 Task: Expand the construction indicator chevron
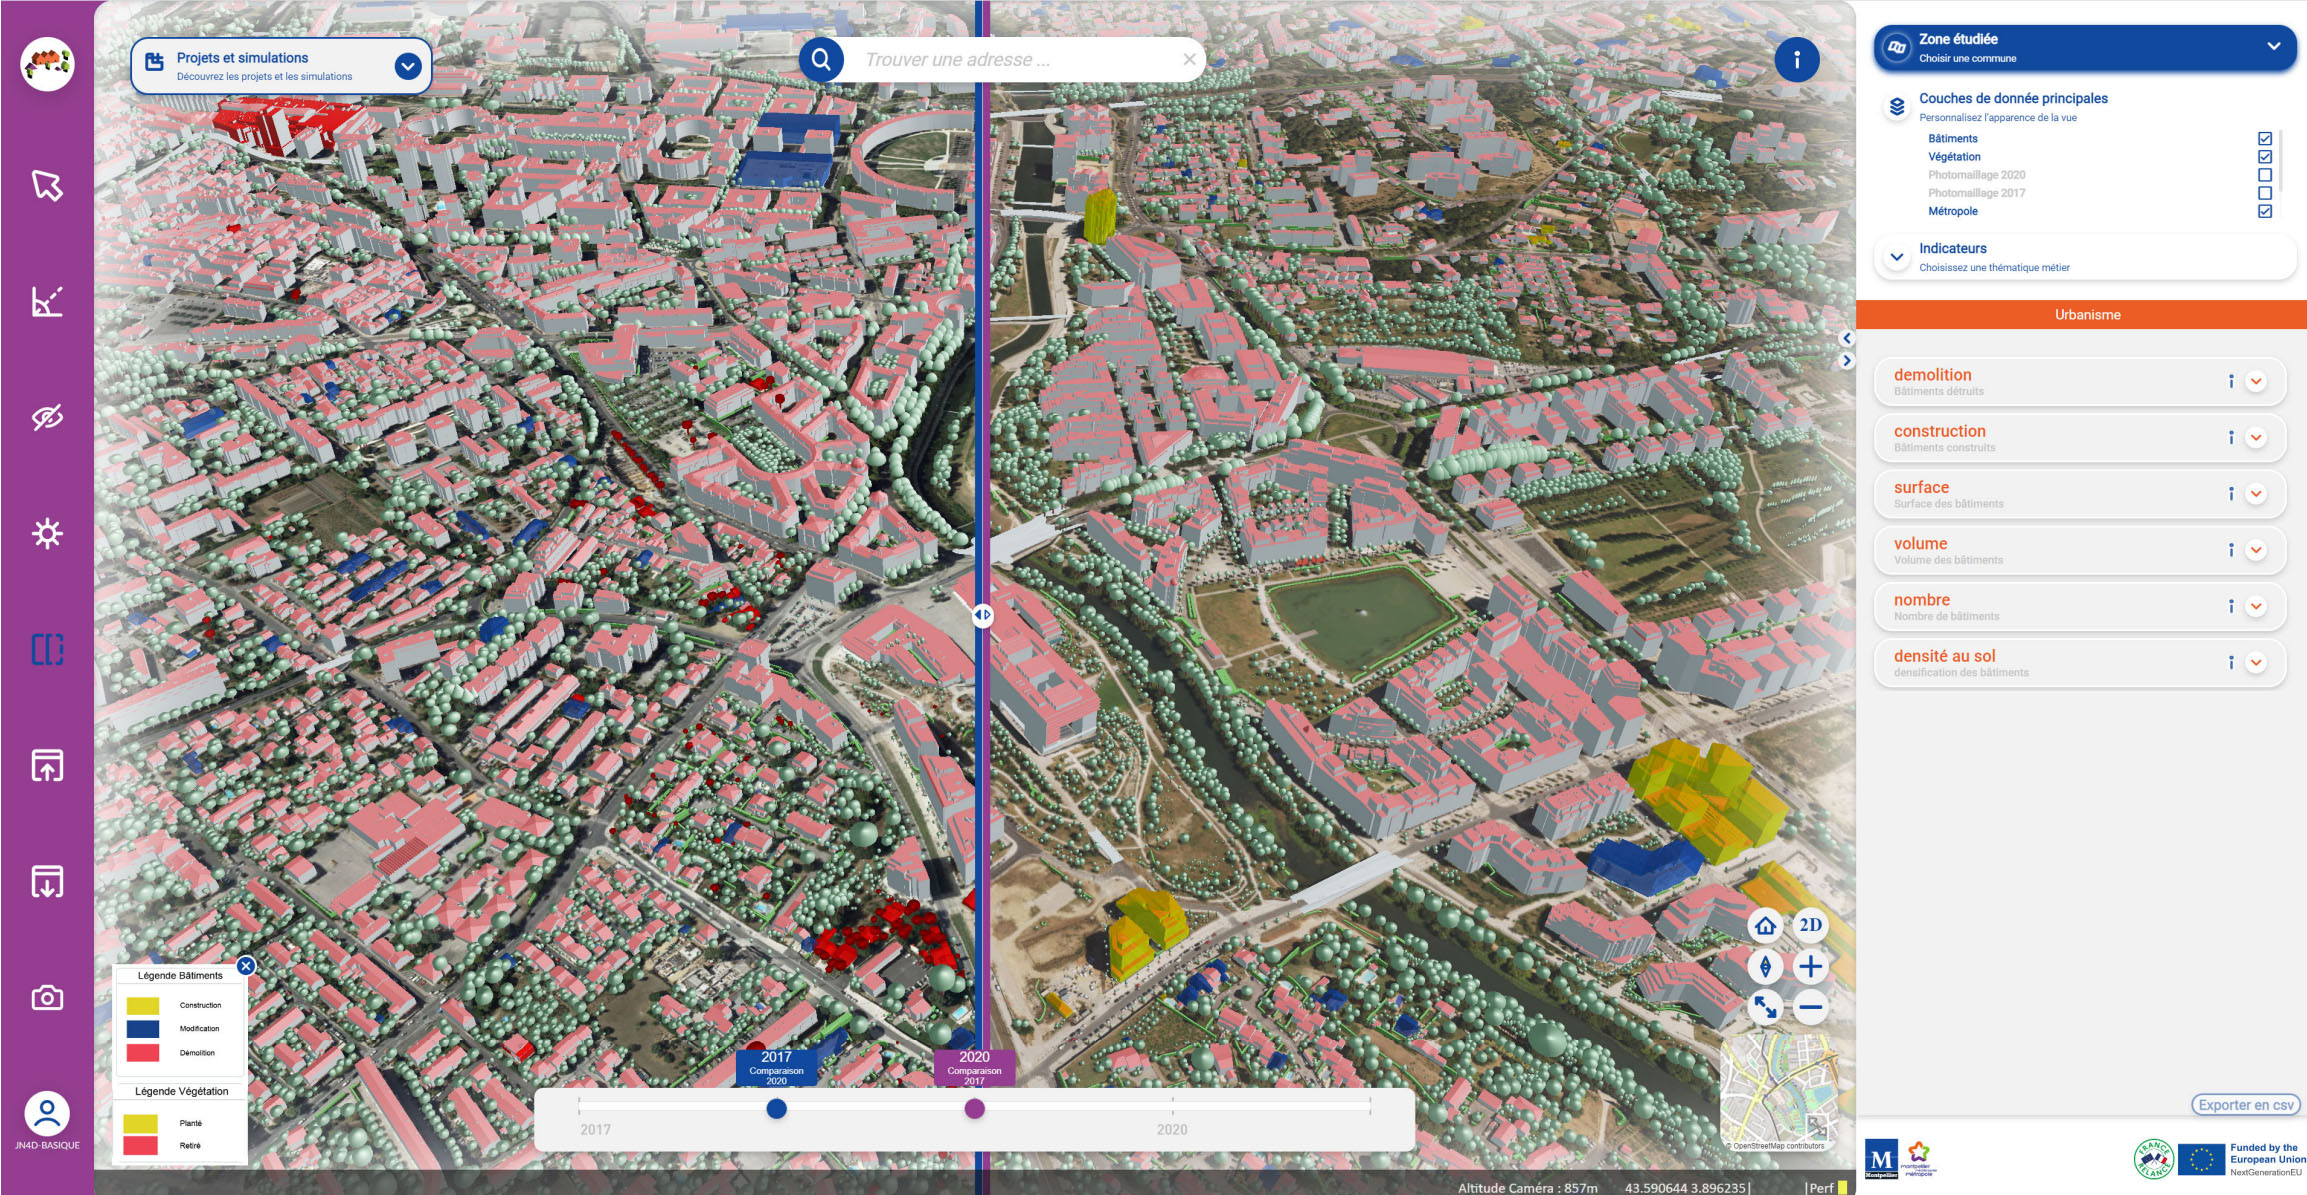[x=2256, y=437]
